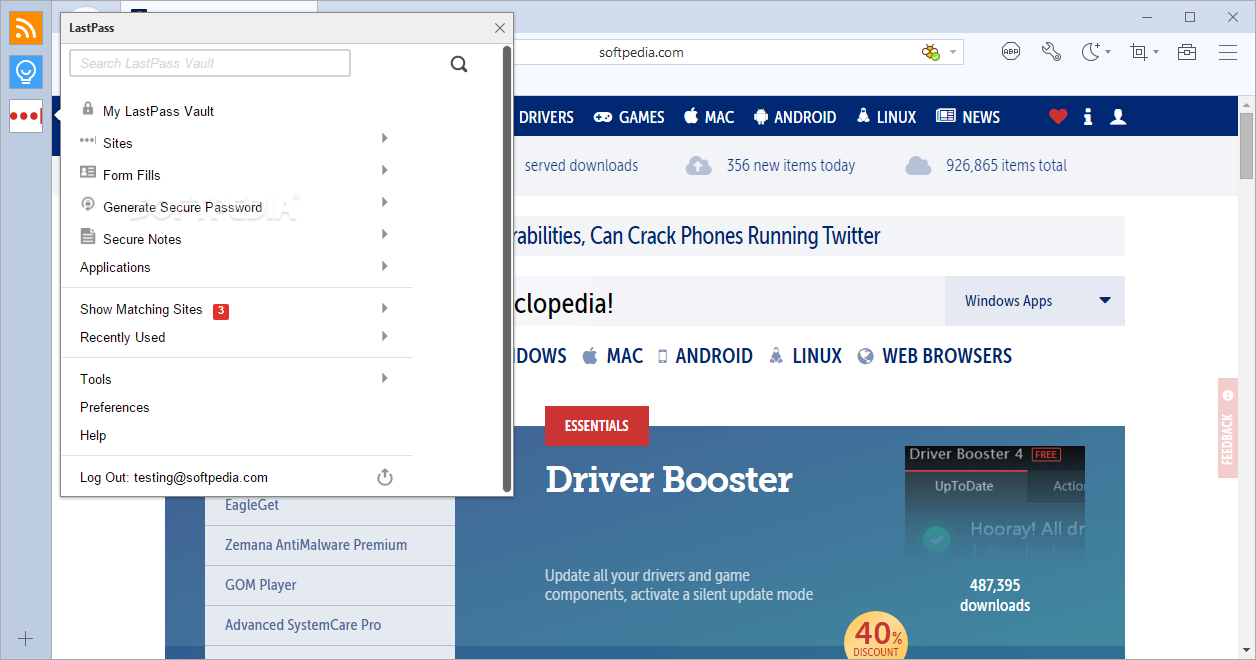Viewport: 1256px width, 660px height.
Task: Add a new sidebar panel with plus
Action: [26, 638]
